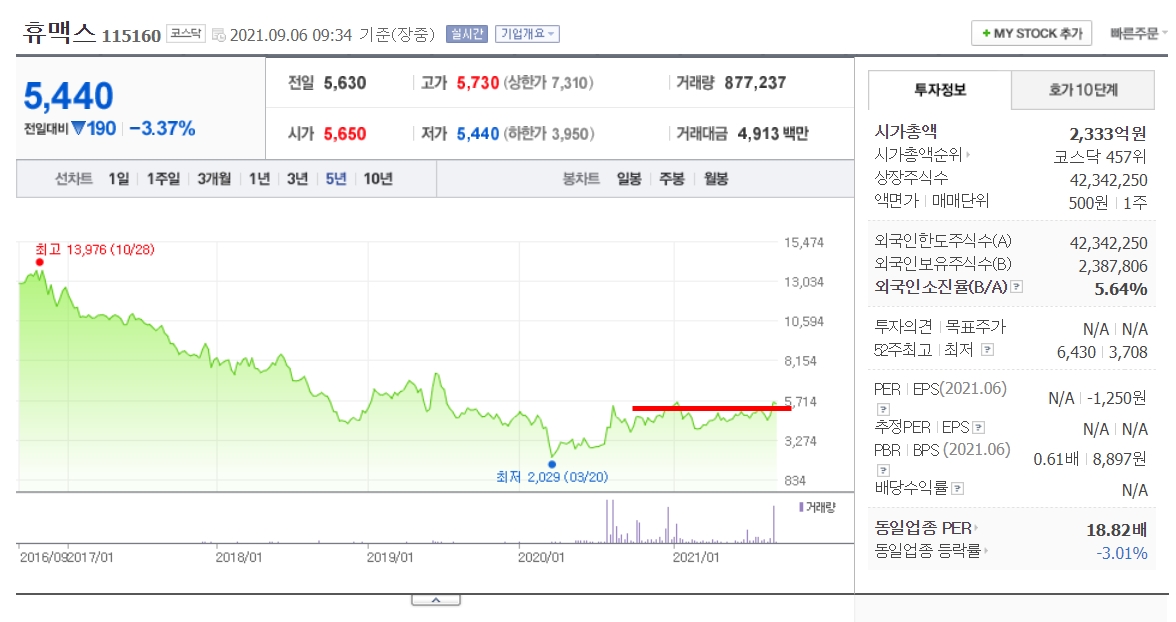Click the 2020/01 date label on chart axis
Viewport: 1176px width, 622px height.
541,557
